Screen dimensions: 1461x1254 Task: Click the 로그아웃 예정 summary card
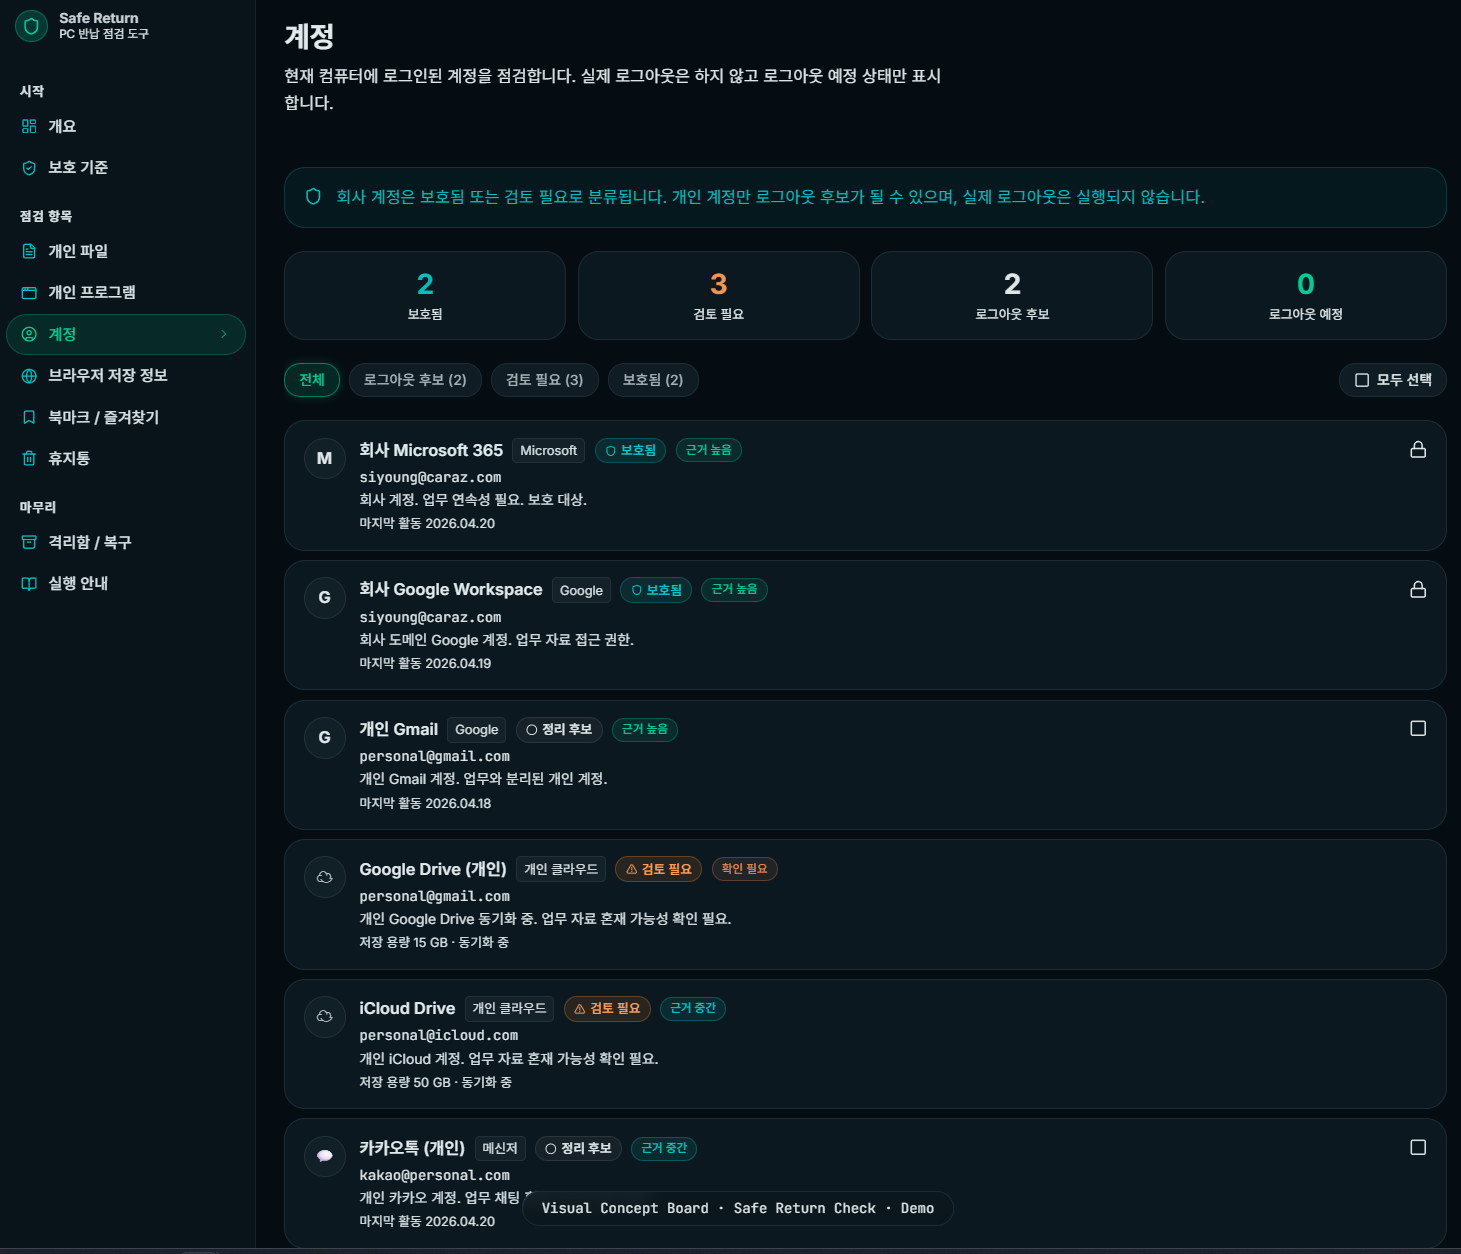(x=1305, y=295)
